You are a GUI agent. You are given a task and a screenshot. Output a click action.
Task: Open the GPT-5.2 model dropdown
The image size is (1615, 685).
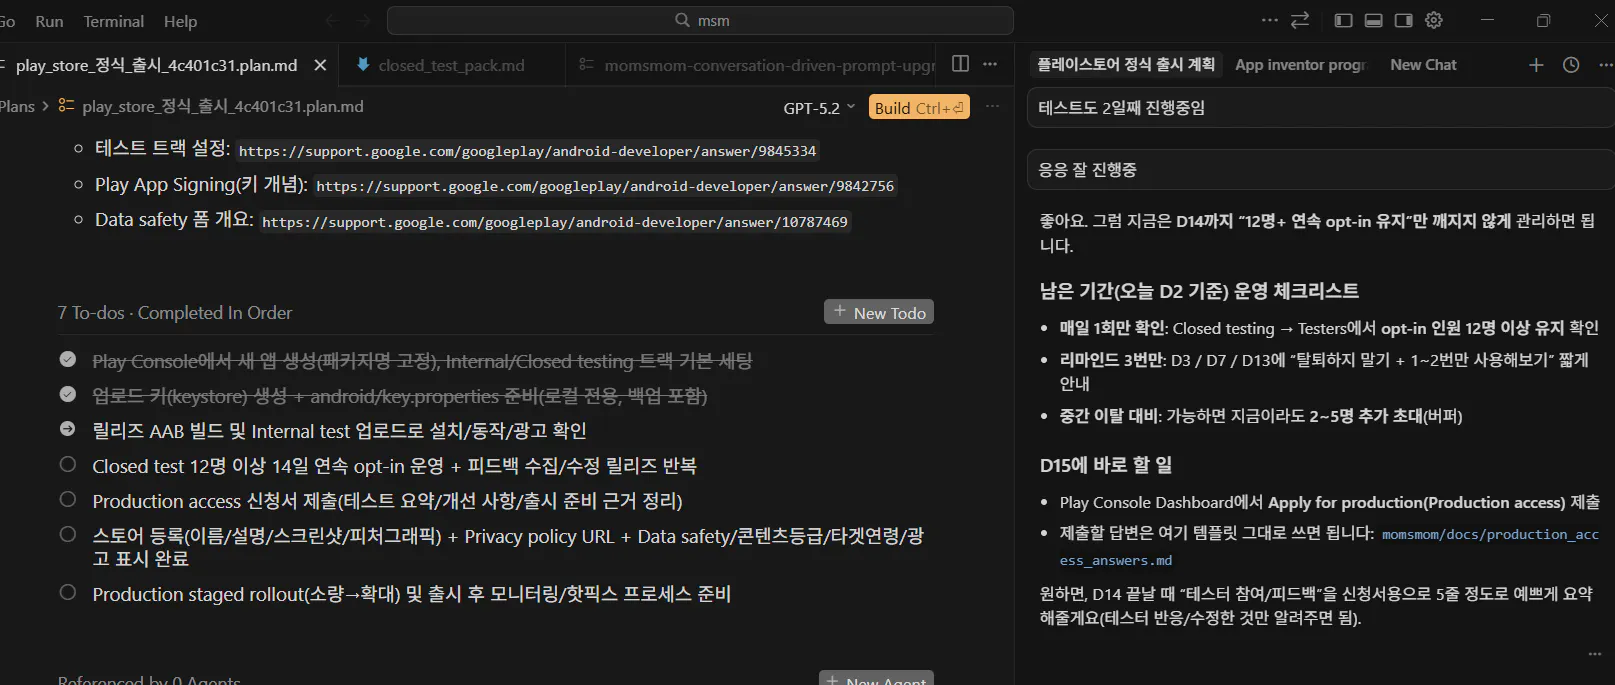pyautogui.click(x=819, y=108)
